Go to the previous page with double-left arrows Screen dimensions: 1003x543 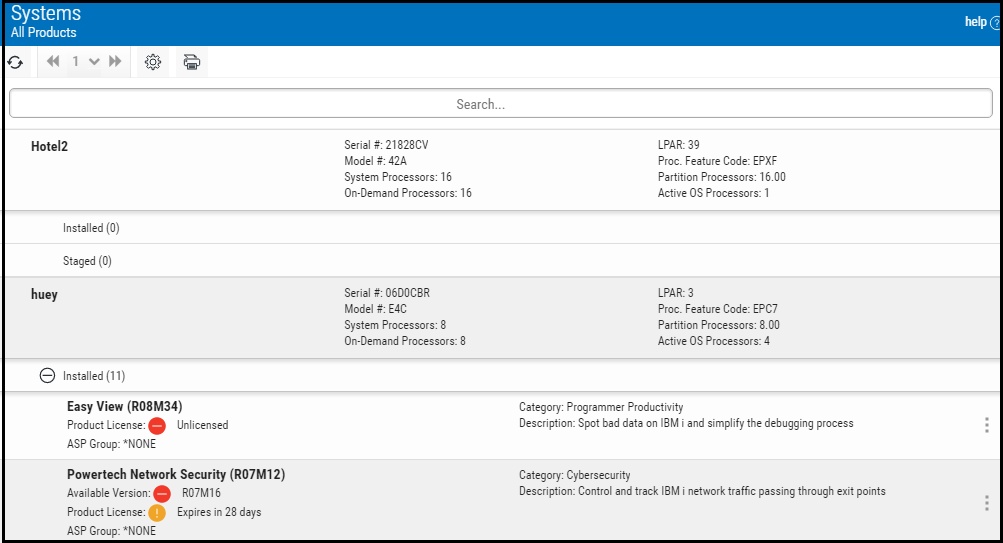click(53, 62)
